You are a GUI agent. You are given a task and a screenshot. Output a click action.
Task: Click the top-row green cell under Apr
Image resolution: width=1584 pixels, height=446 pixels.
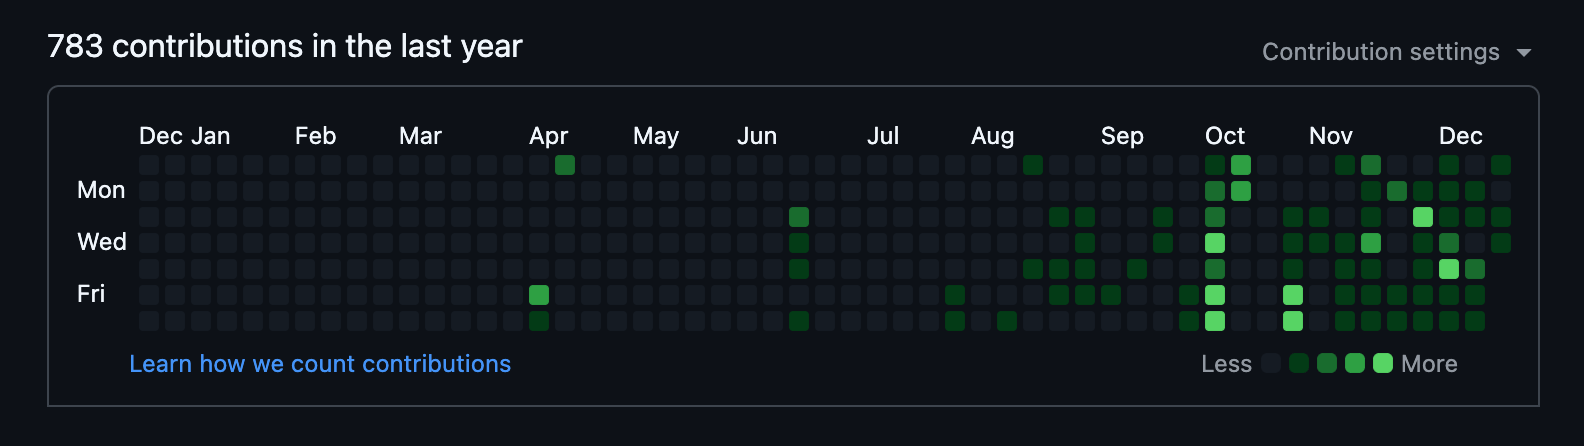pos(565,165)
